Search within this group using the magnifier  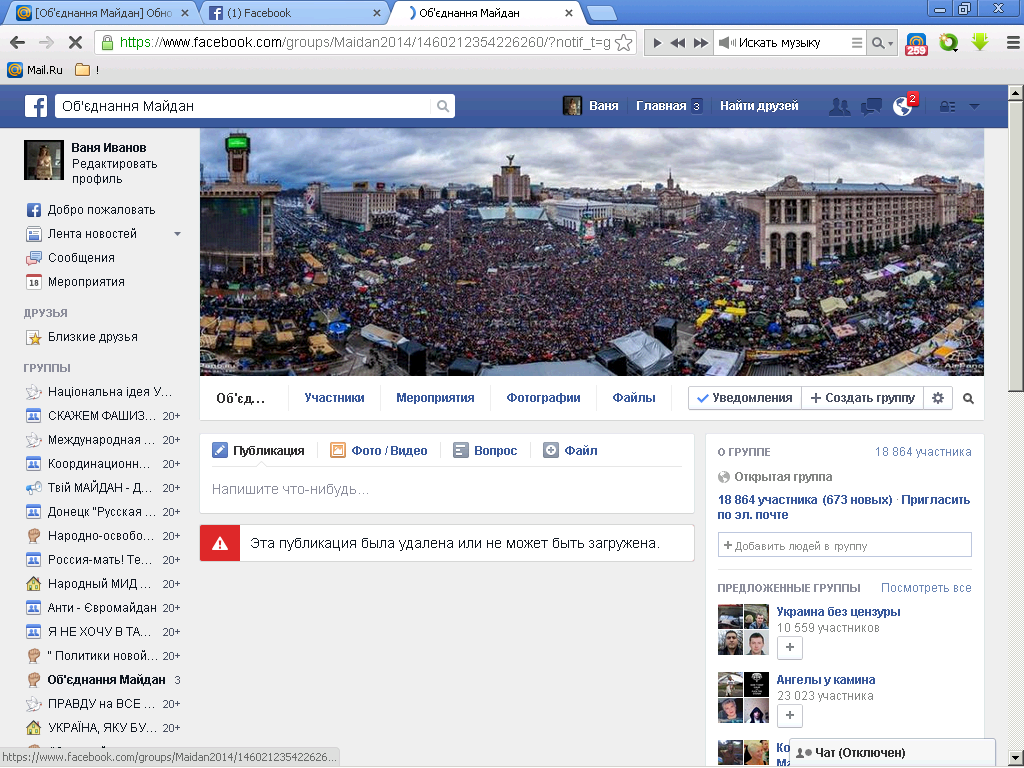(968, 398)
